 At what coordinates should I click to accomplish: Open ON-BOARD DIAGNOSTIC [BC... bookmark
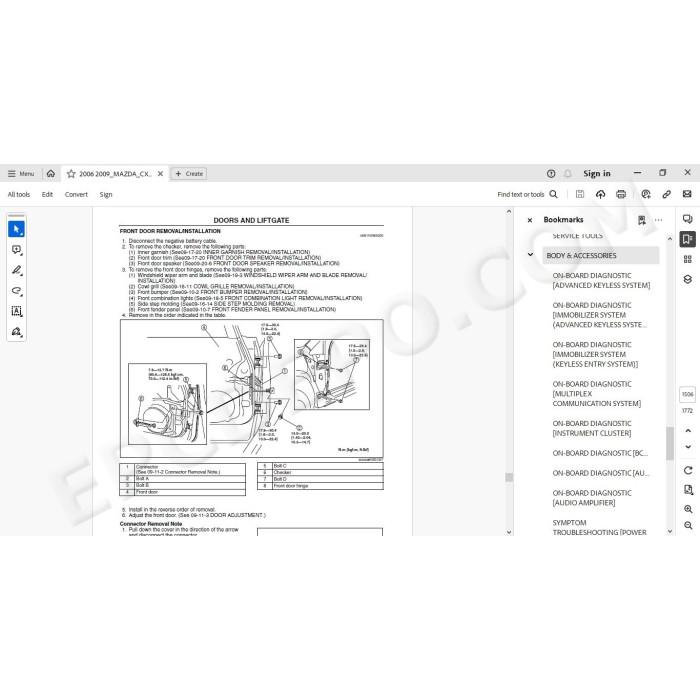pyautogui.click(x=600, y=453)
